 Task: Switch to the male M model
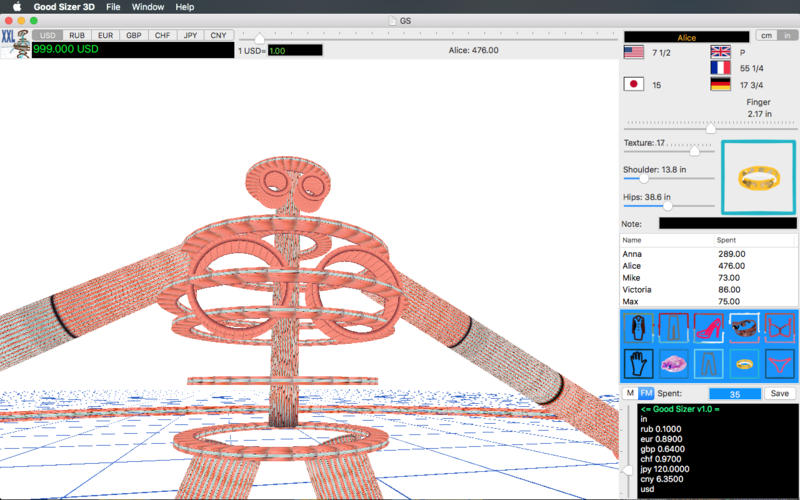pyautogui.click(x=630, y=393)
